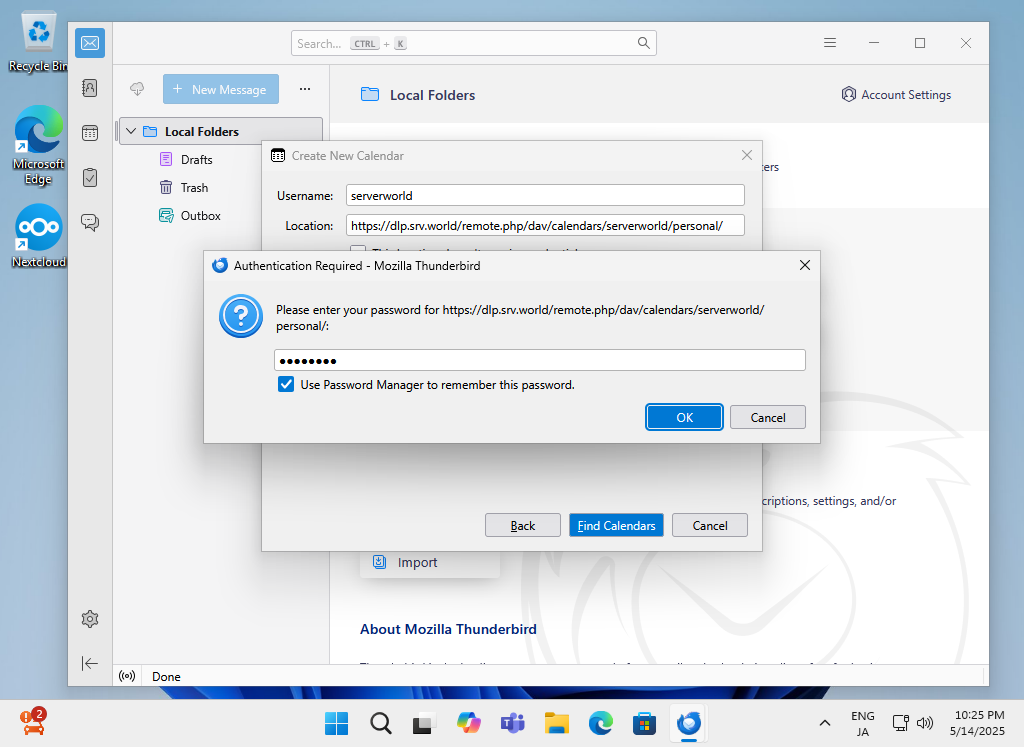Open Nextcloud from the desktop icon
The width and height of the screenshot is (1024, 747).
click(37, 227)
